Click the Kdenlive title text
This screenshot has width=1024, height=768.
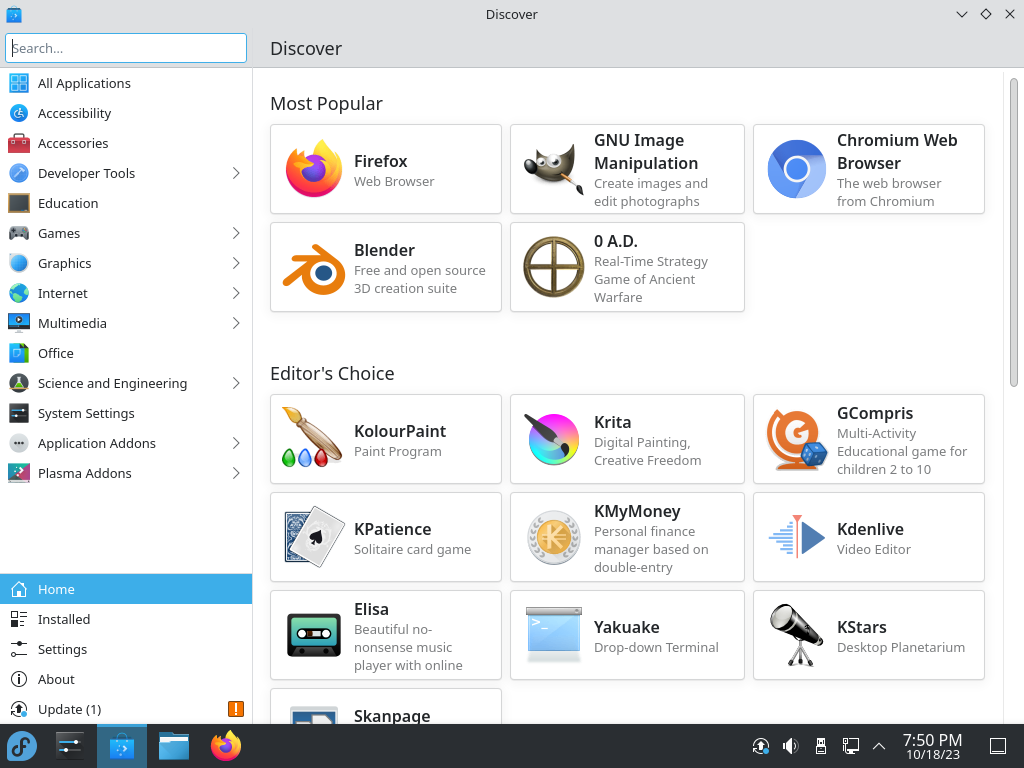[870, 529]
